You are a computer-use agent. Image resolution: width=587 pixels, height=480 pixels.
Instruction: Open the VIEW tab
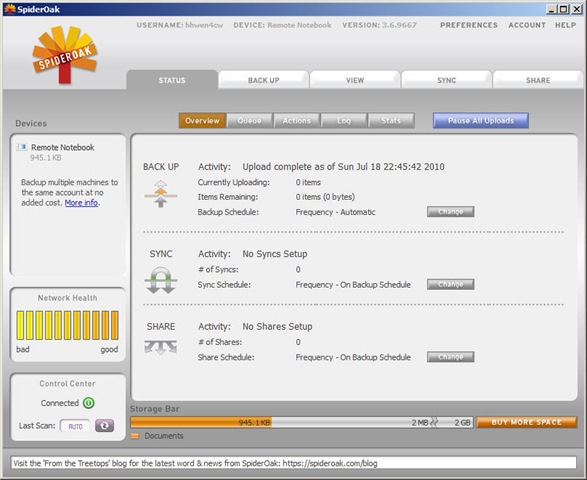click(355, 80)
